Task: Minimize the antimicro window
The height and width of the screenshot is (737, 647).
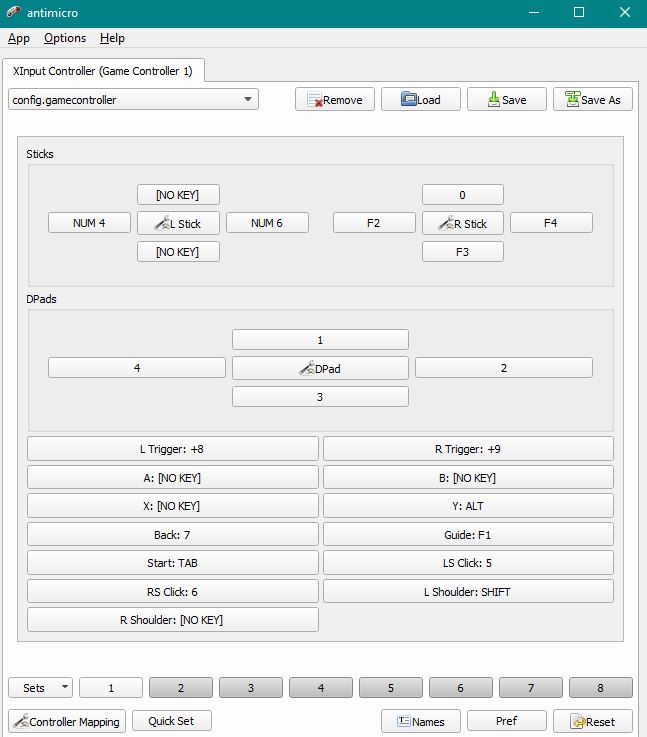Action: 534,13
